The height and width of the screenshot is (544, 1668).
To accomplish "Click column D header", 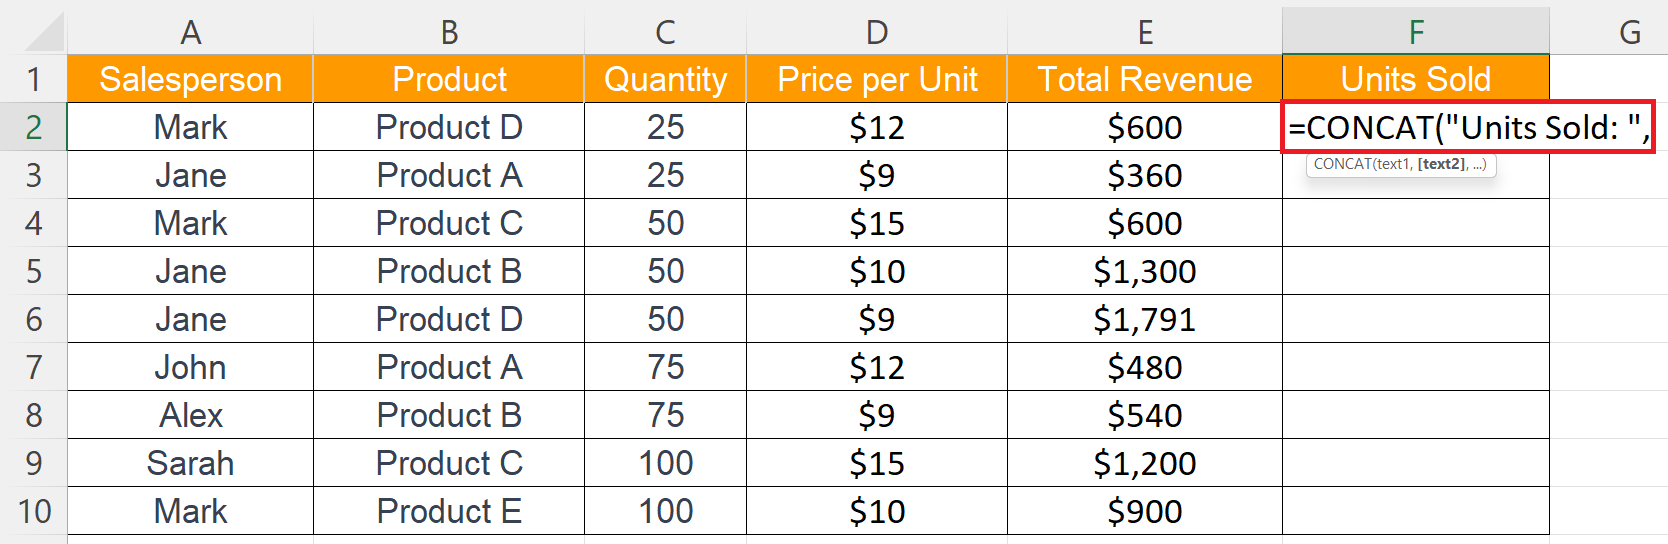I will tap(876, 33).
